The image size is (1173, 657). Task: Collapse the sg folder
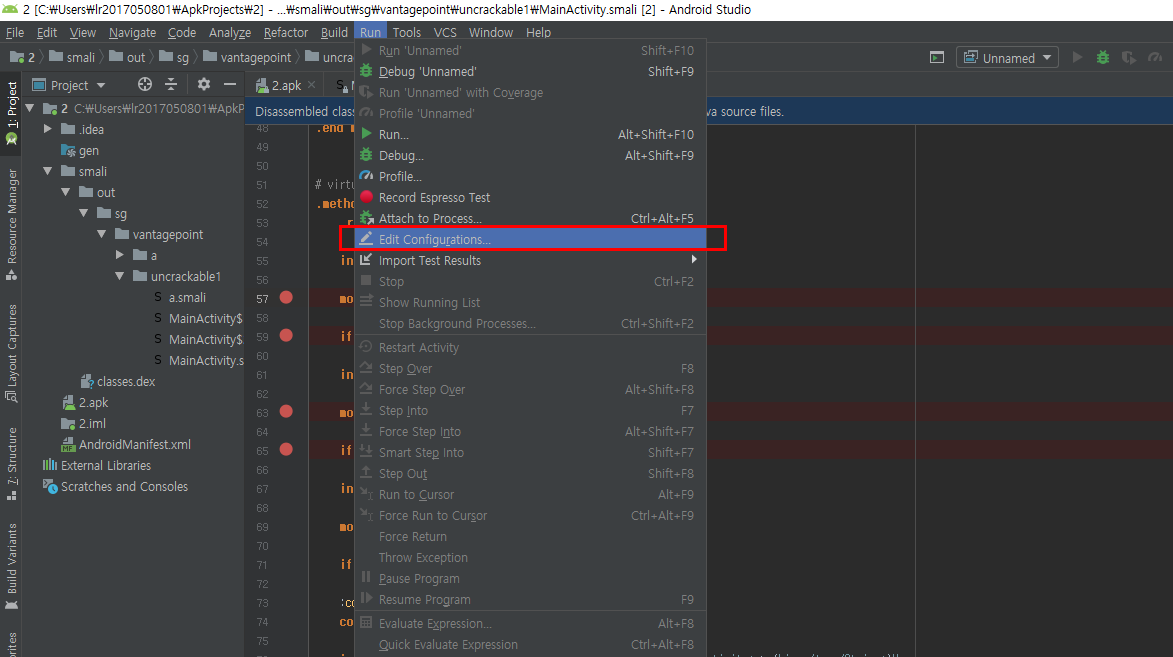click(x=84, y=213)
